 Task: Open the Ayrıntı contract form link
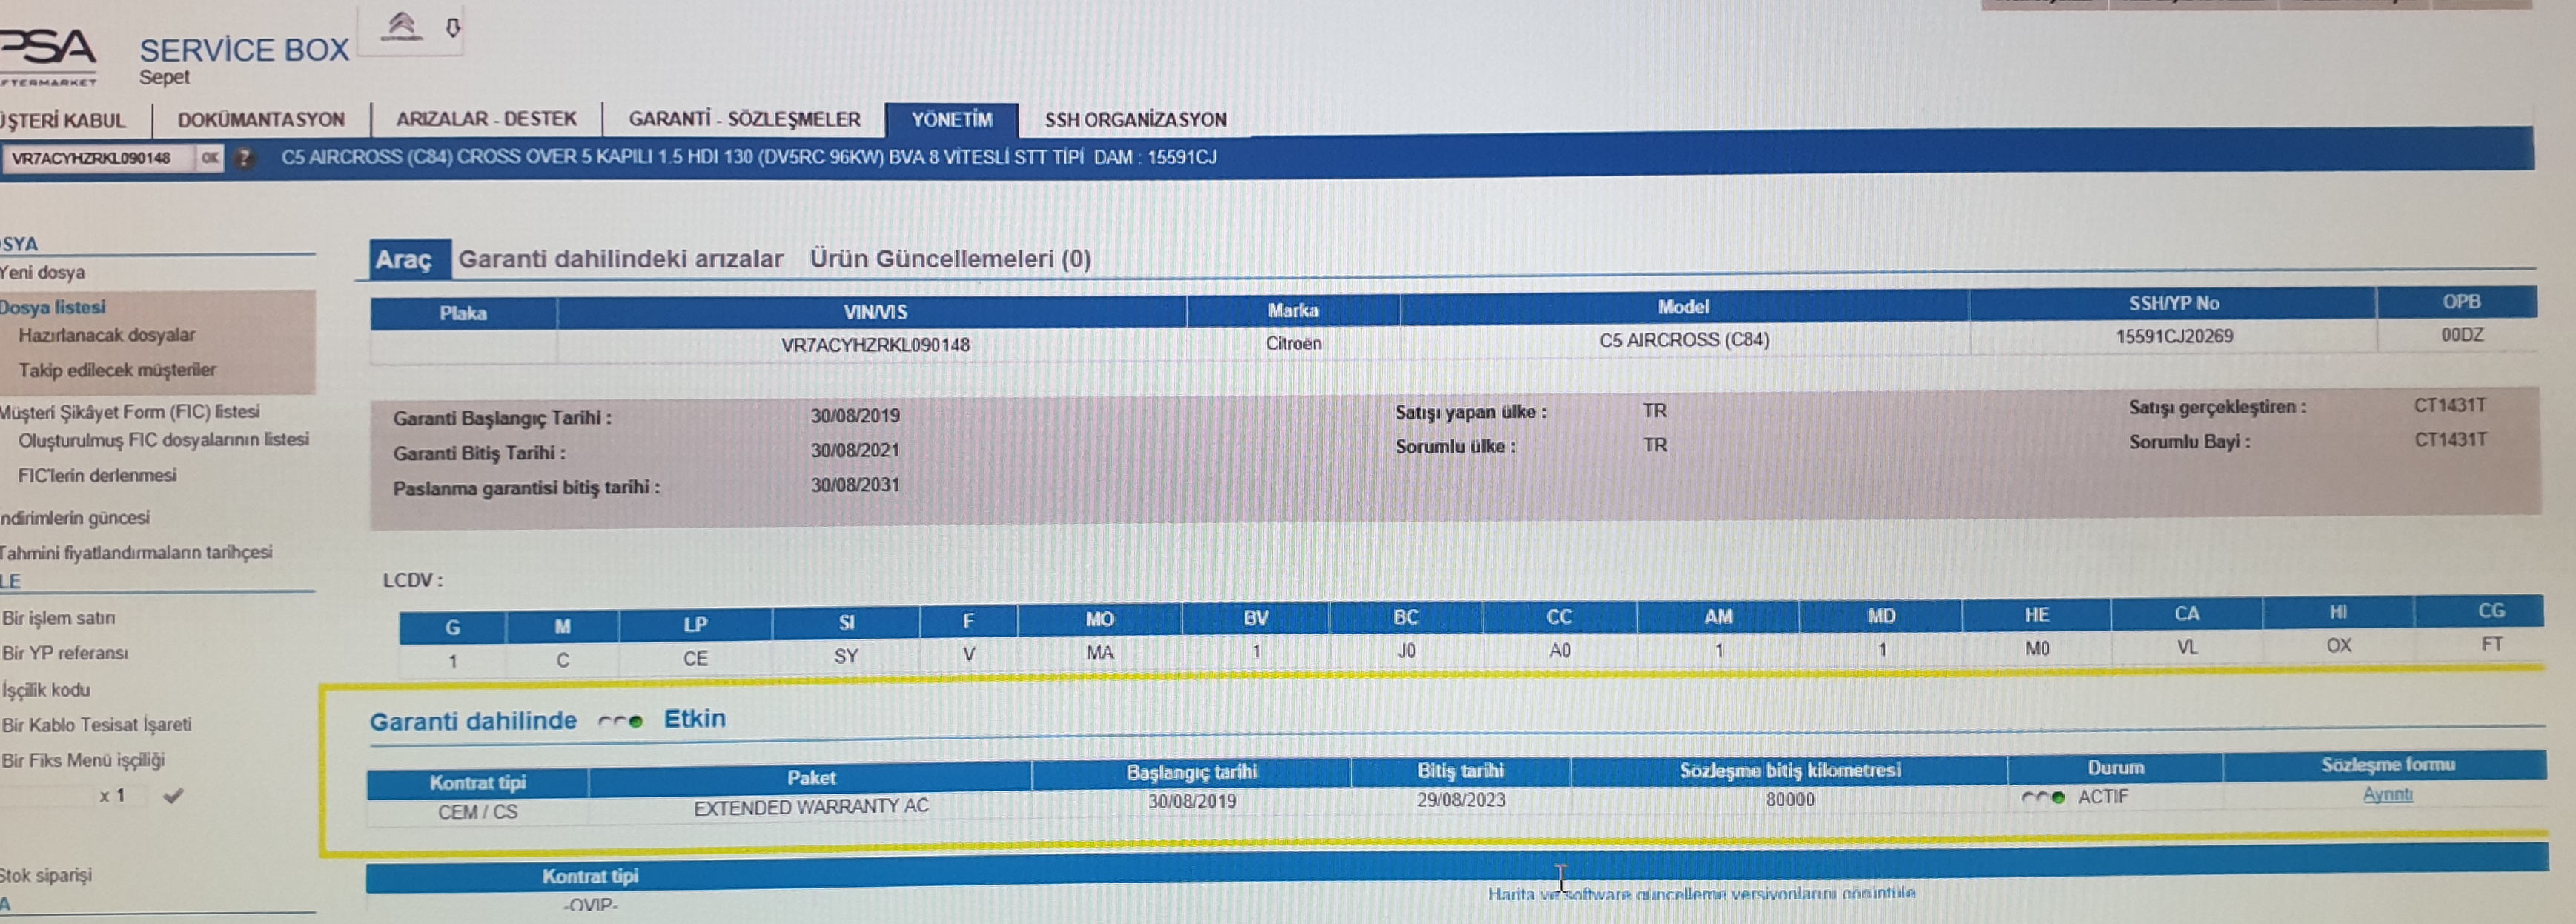click(x=2388, y=795)
